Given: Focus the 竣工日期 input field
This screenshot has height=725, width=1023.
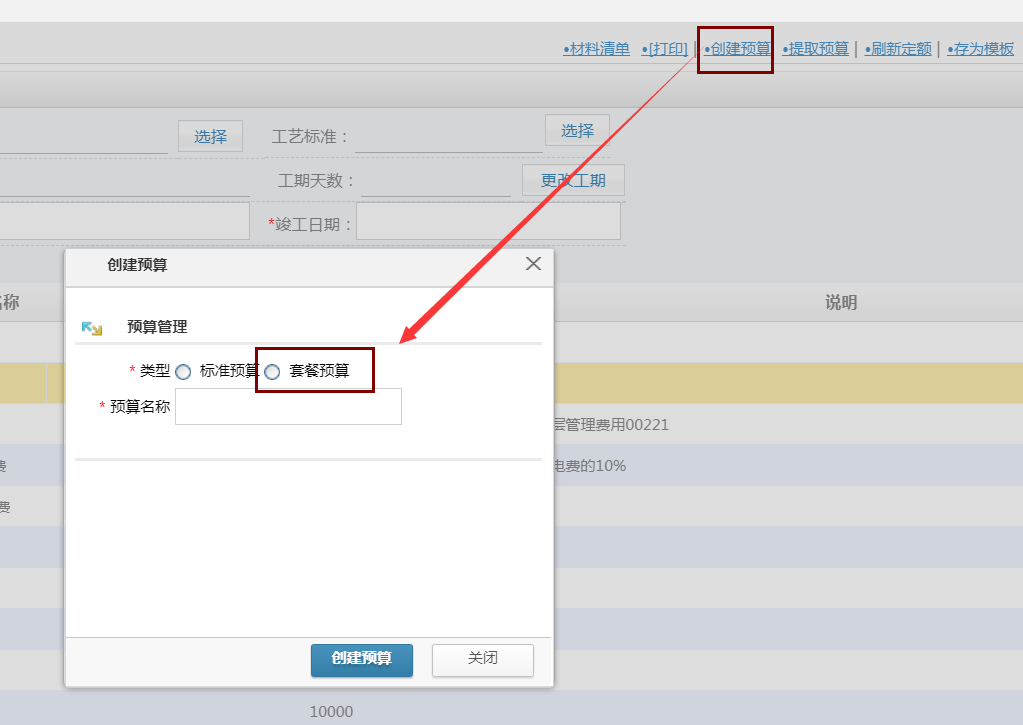Looking at the screenshot, I should [488, 222].
